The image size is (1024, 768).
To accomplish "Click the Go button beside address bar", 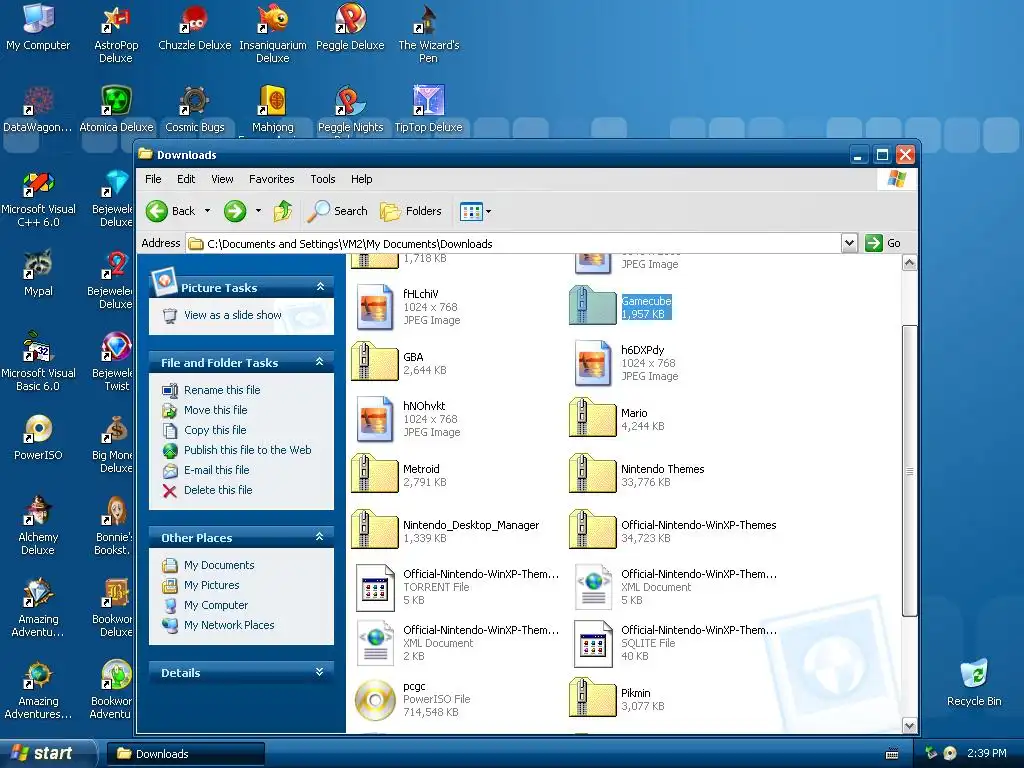I will pos(883,244).
